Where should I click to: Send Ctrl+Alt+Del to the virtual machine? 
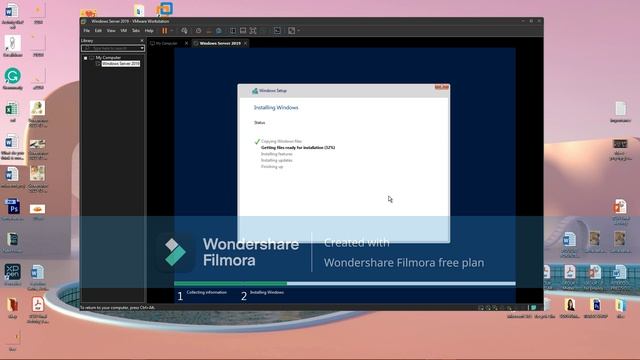click(184, 31)
